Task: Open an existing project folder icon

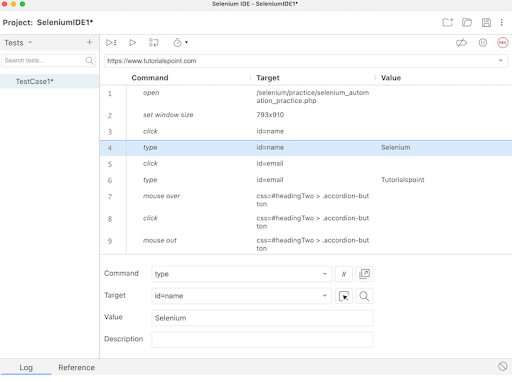Action: (x=467, y=22)
